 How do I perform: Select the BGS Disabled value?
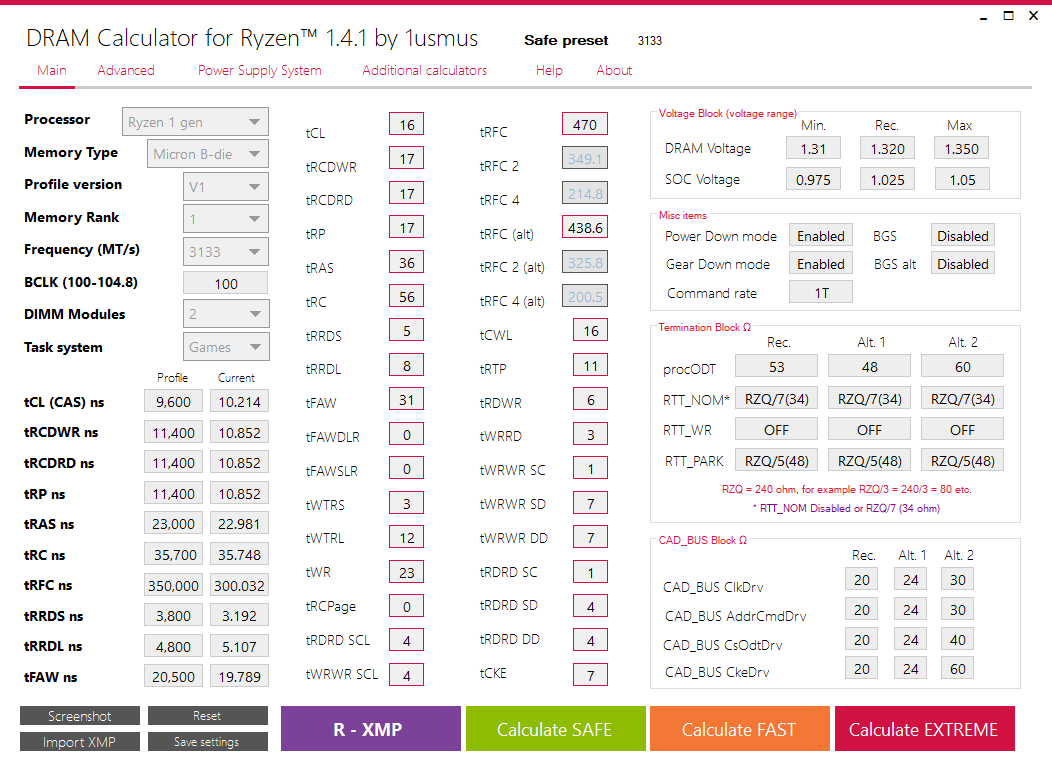(x=963, y=236)
